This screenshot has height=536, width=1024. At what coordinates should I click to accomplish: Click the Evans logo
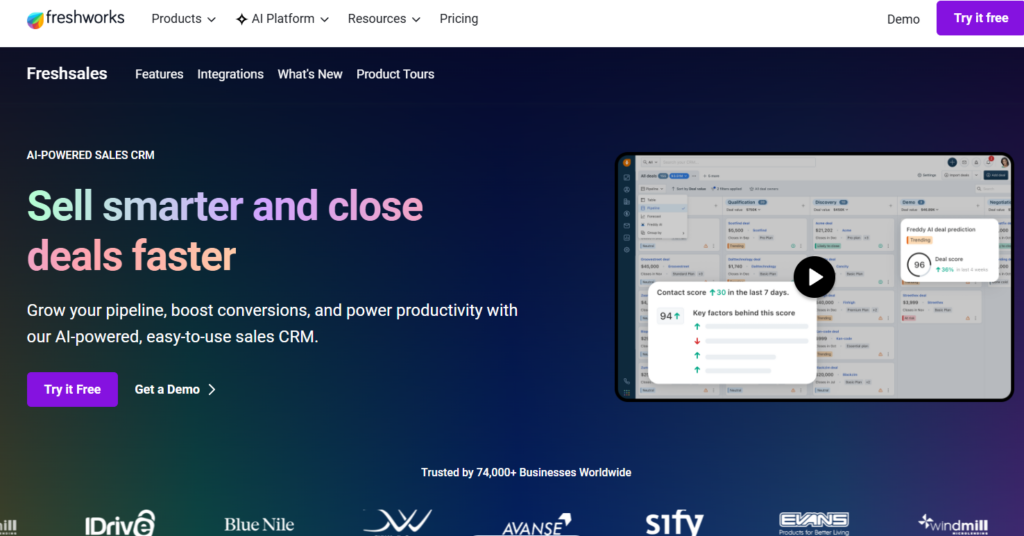click(x=814, y=524)
